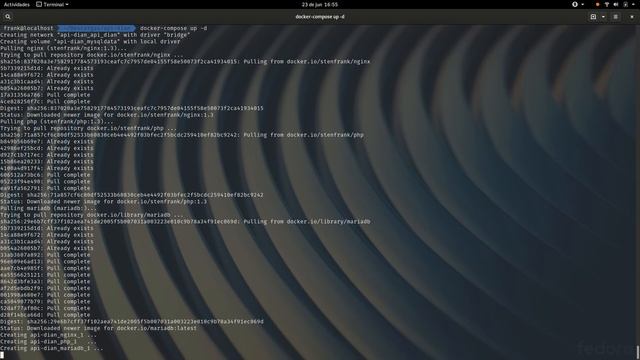The image size is (640, 360).
Task: Expand the accessibility dropdown arrow
Action: point(582,4)
